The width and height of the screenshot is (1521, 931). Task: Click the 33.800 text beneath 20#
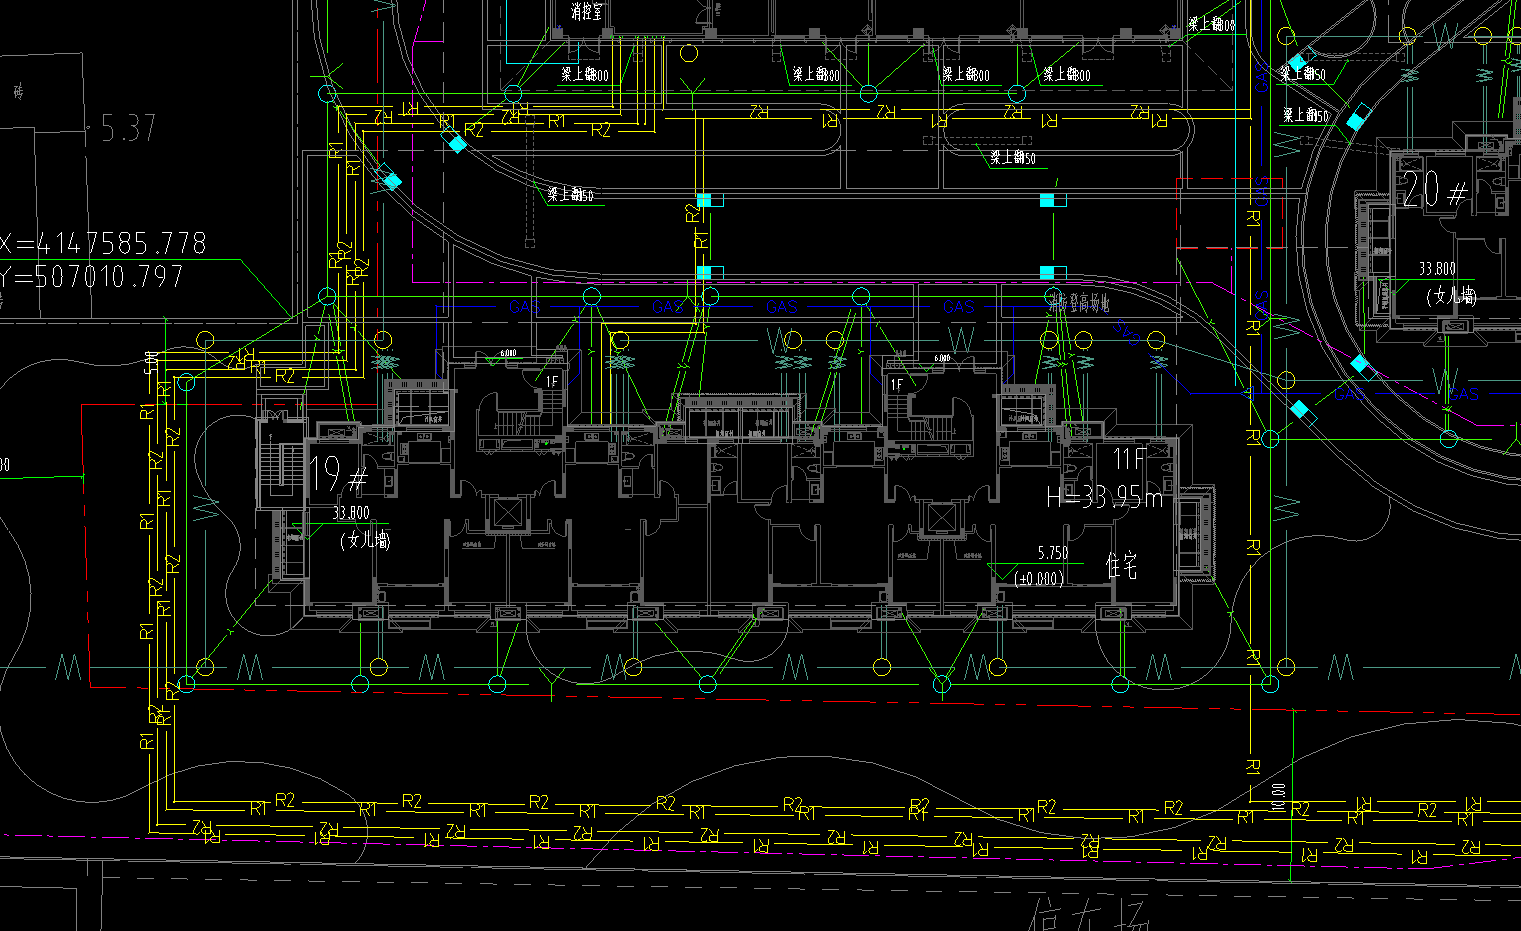pos(1437,269)
